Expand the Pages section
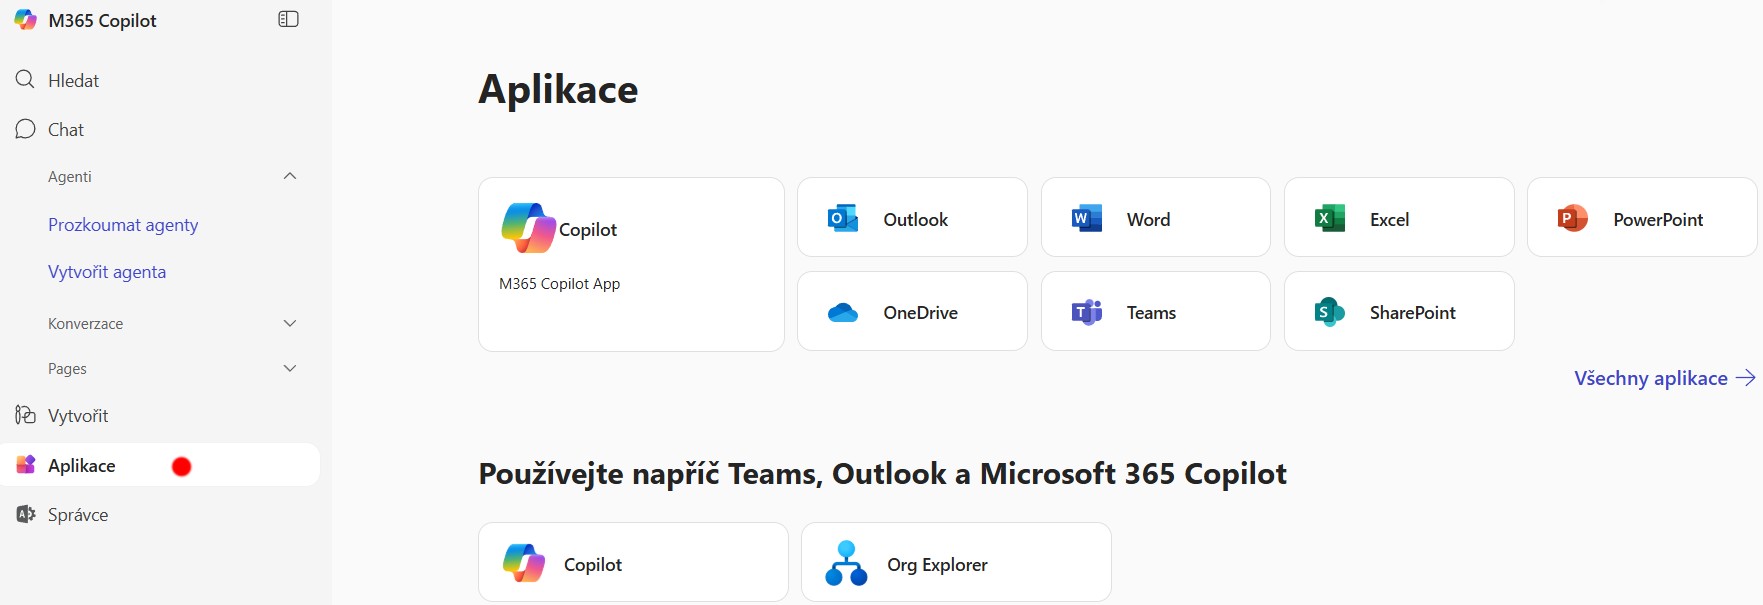 [290, 368]
